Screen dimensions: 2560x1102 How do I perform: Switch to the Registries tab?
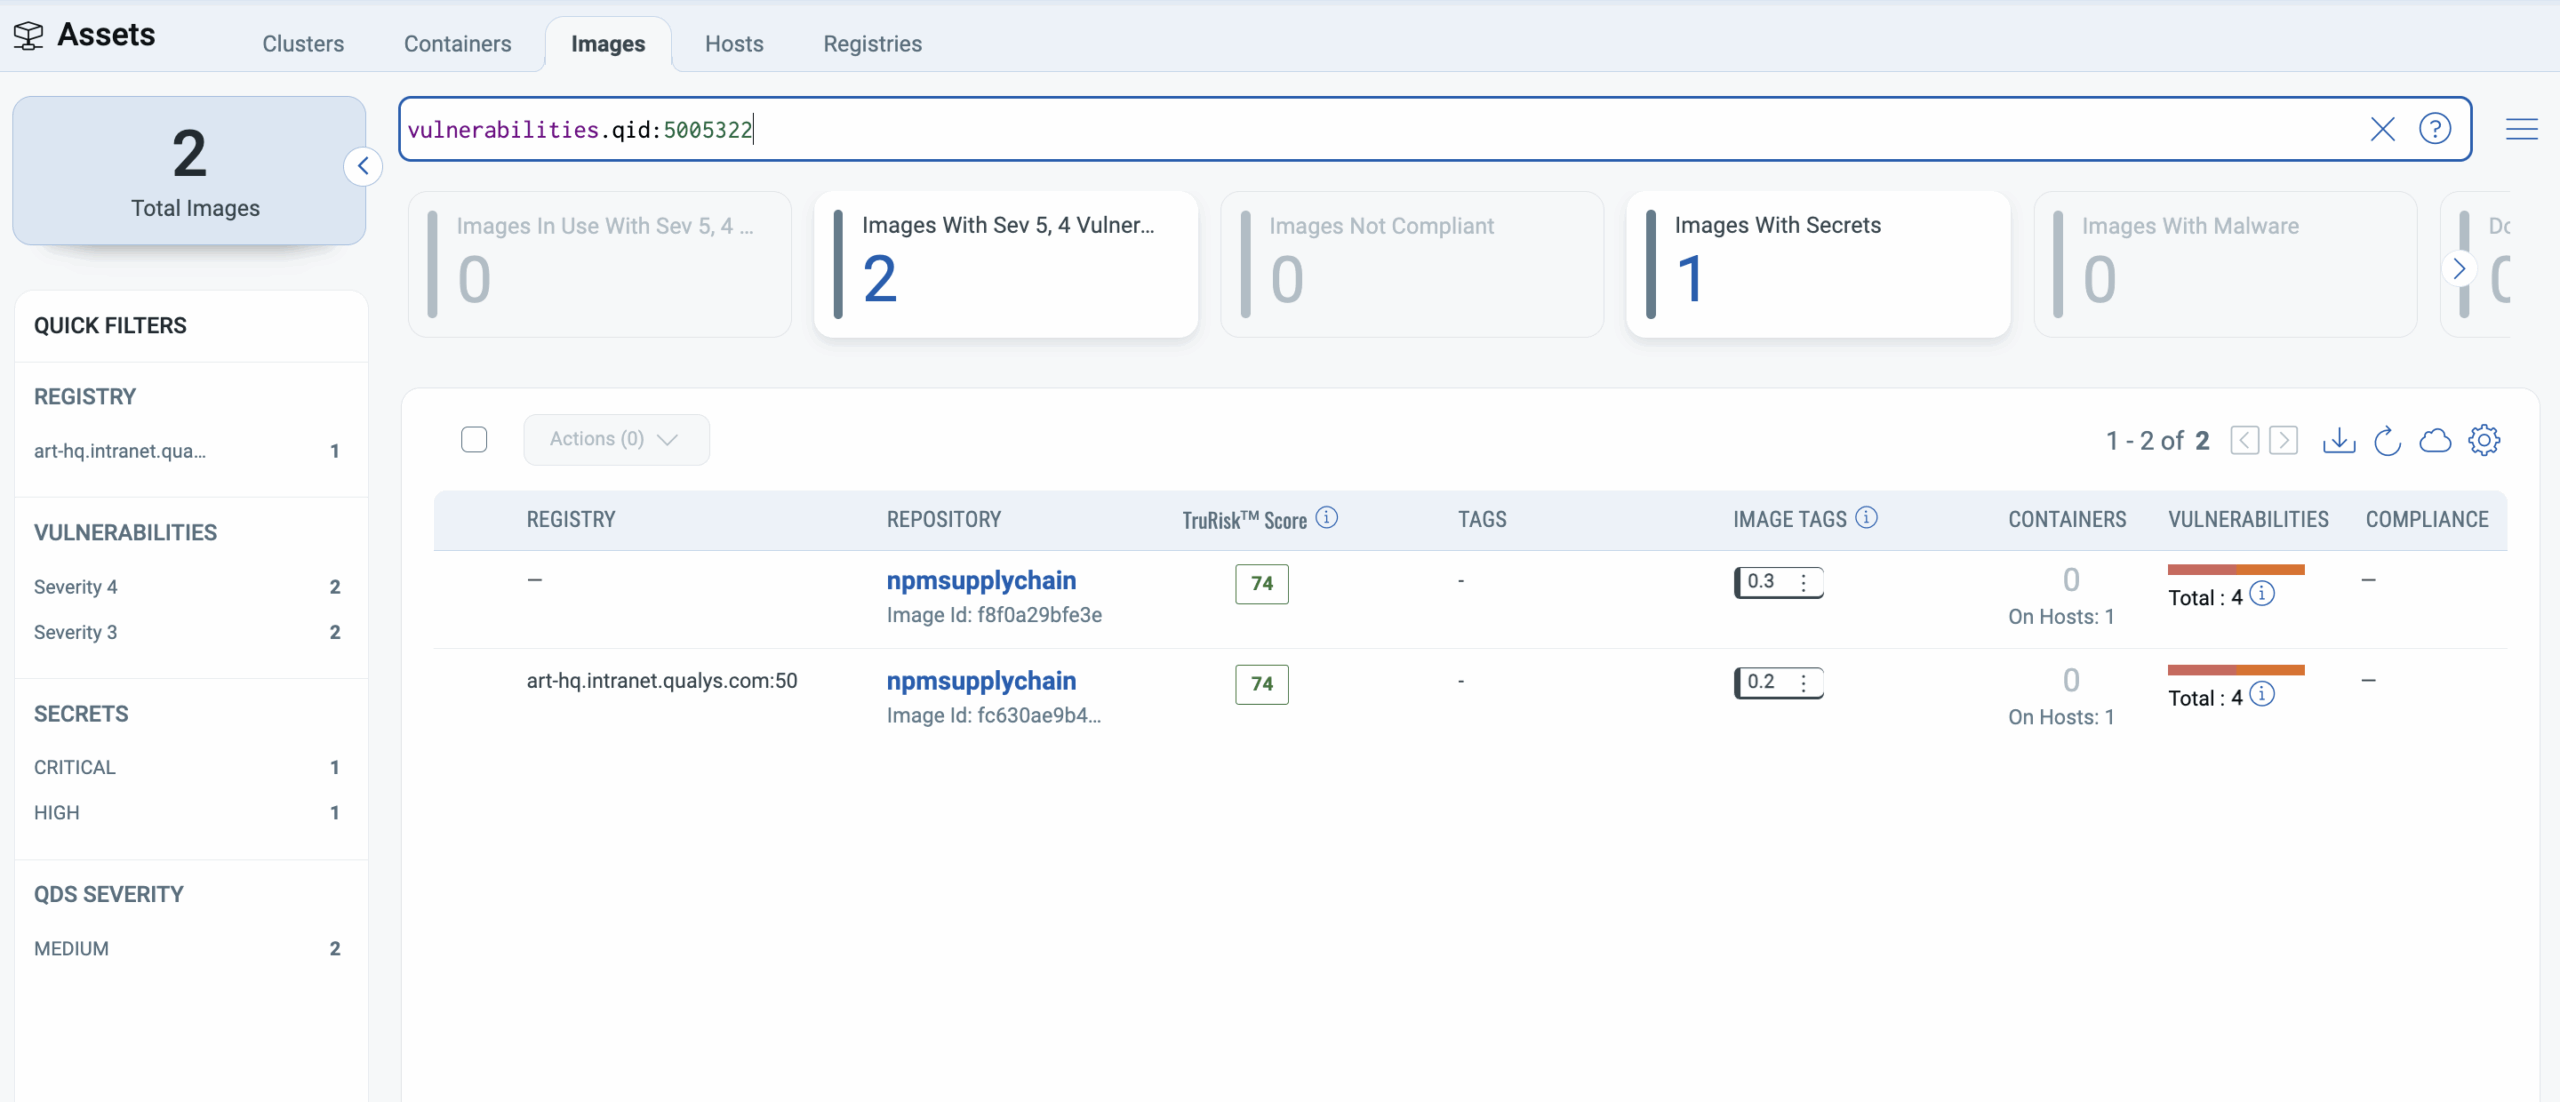tap(872, 44)
